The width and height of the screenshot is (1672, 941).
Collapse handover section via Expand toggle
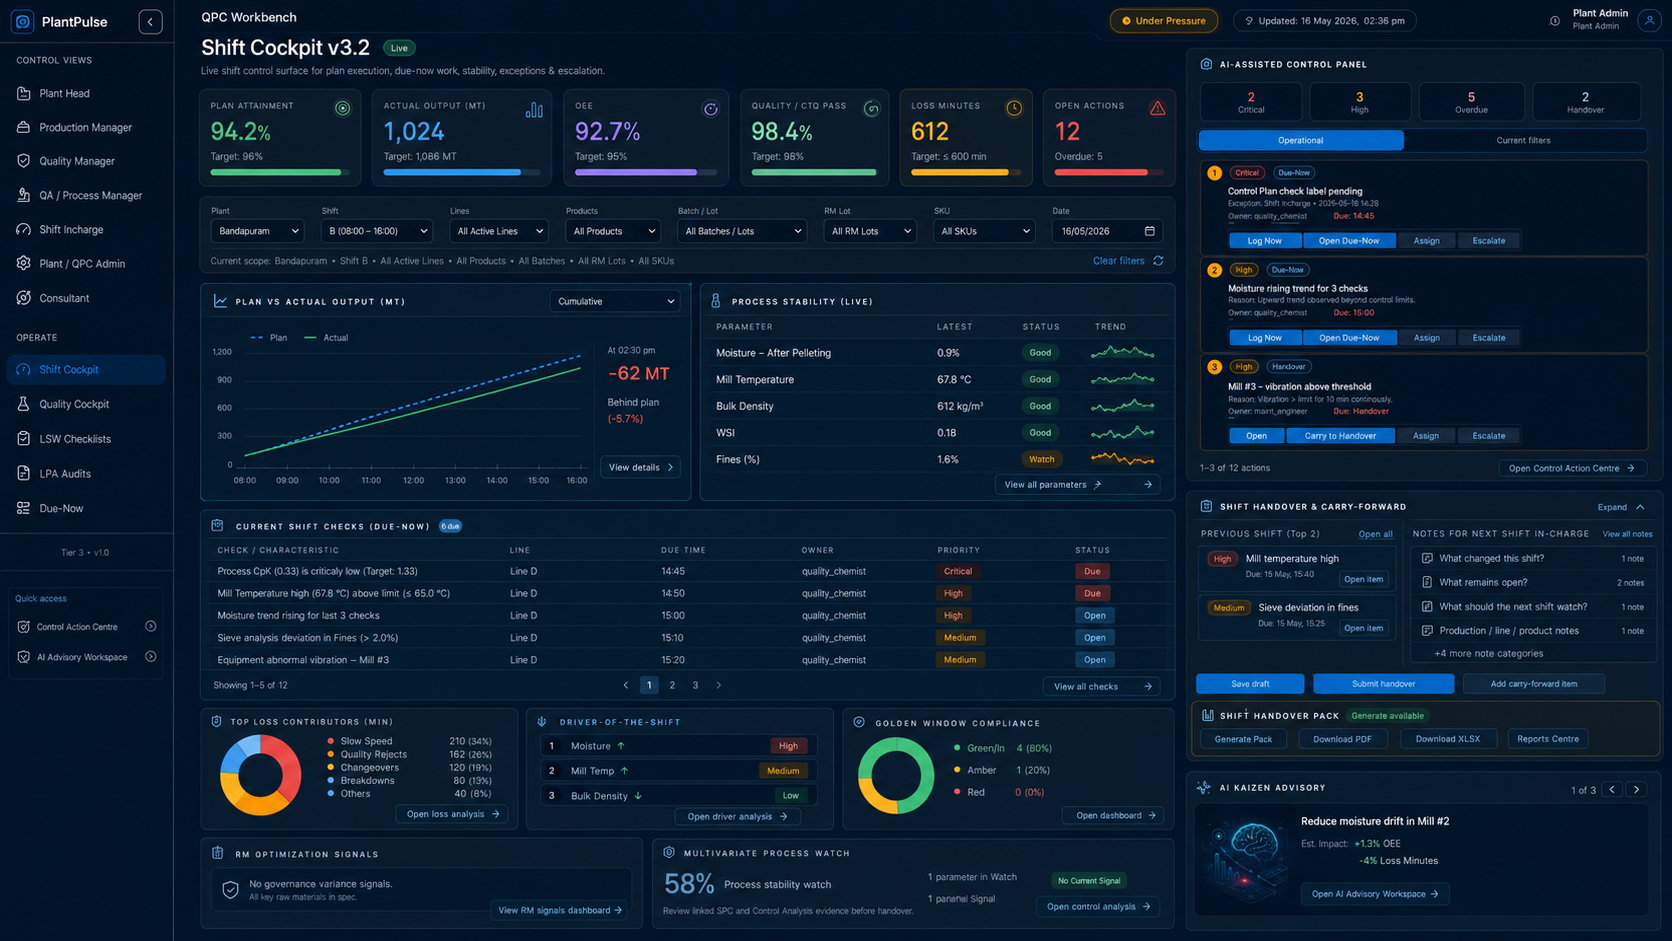(x=1621, y=507)
